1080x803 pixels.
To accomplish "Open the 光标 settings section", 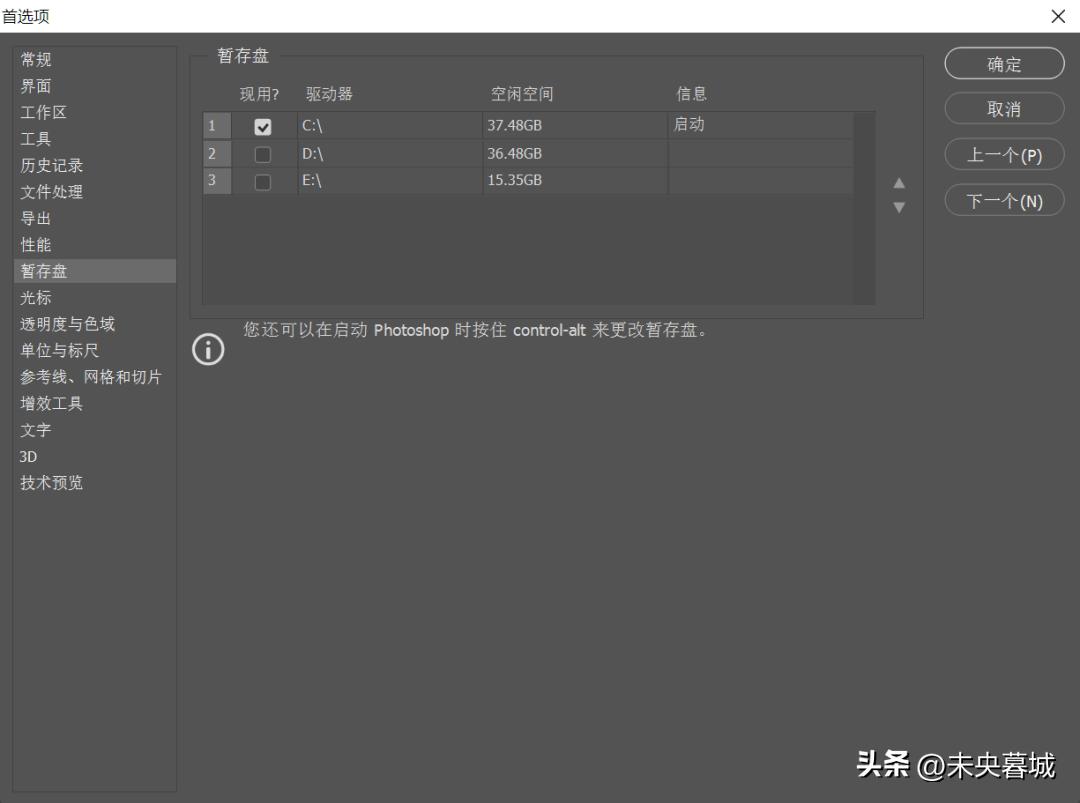I will [35, 297].
